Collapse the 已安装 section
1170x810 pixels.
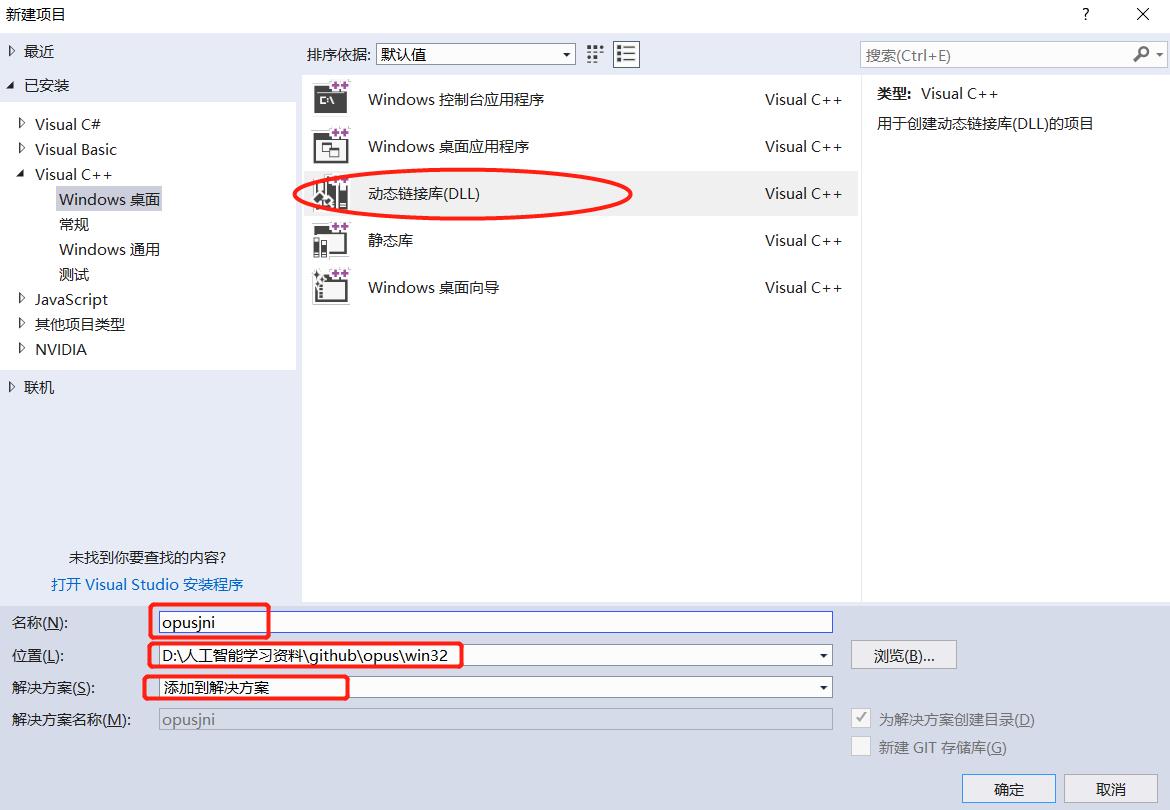[x=11, y=86]
